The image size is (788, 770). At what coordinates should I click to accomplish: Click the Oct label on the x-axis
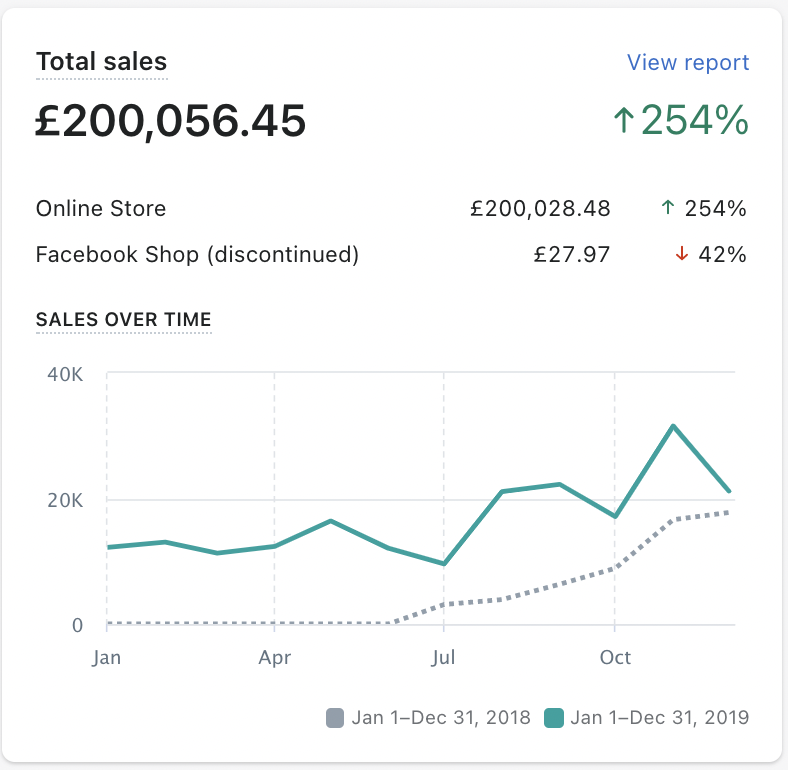615,657
